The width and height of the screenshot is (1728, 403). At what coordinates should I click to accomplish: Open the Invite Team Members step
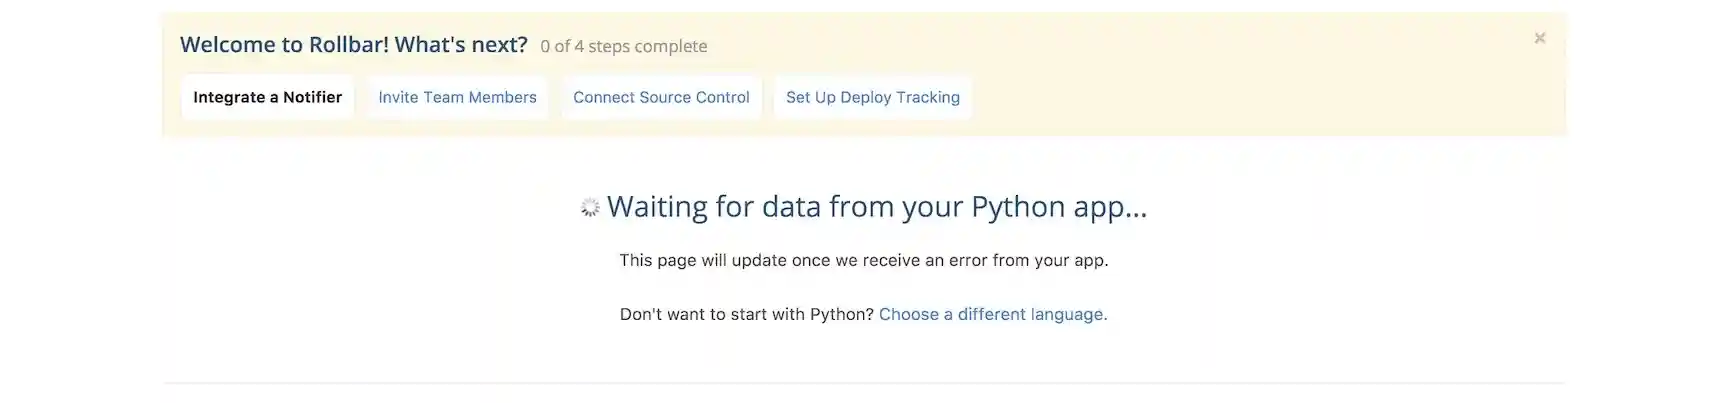[457, 97]
